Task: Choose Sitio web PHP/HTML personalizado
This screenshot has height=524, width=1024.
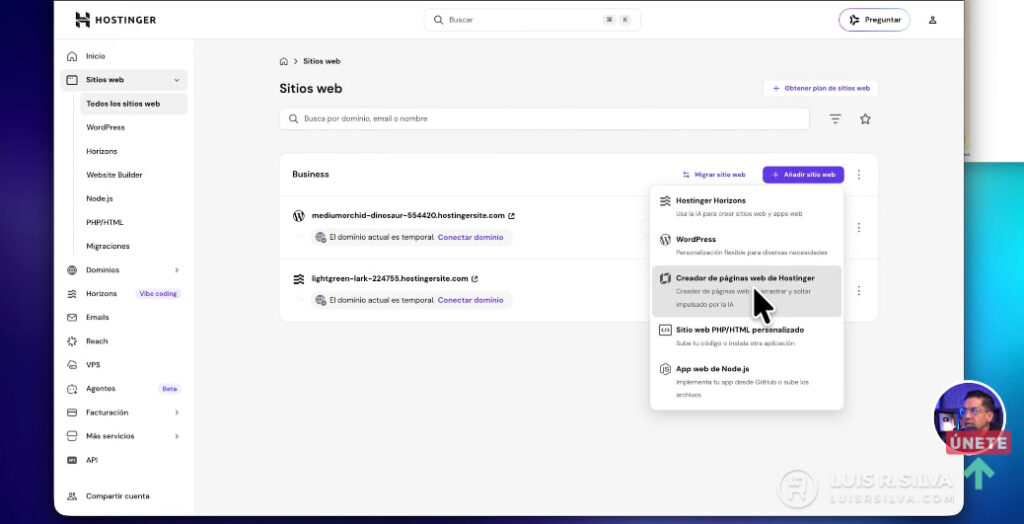Action: click(746, 336)
